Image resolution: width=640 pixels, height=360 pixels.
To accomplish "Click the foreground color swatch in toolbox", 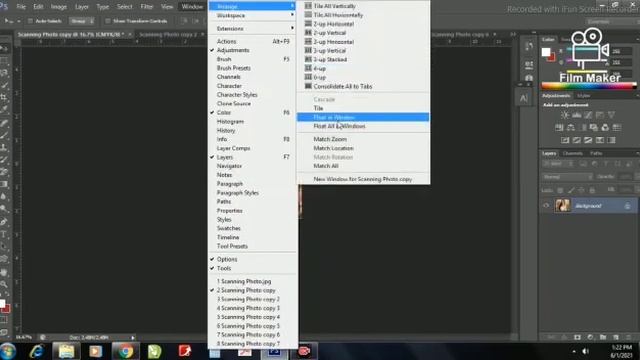I will pyautogui.click(x=2, y=304).
